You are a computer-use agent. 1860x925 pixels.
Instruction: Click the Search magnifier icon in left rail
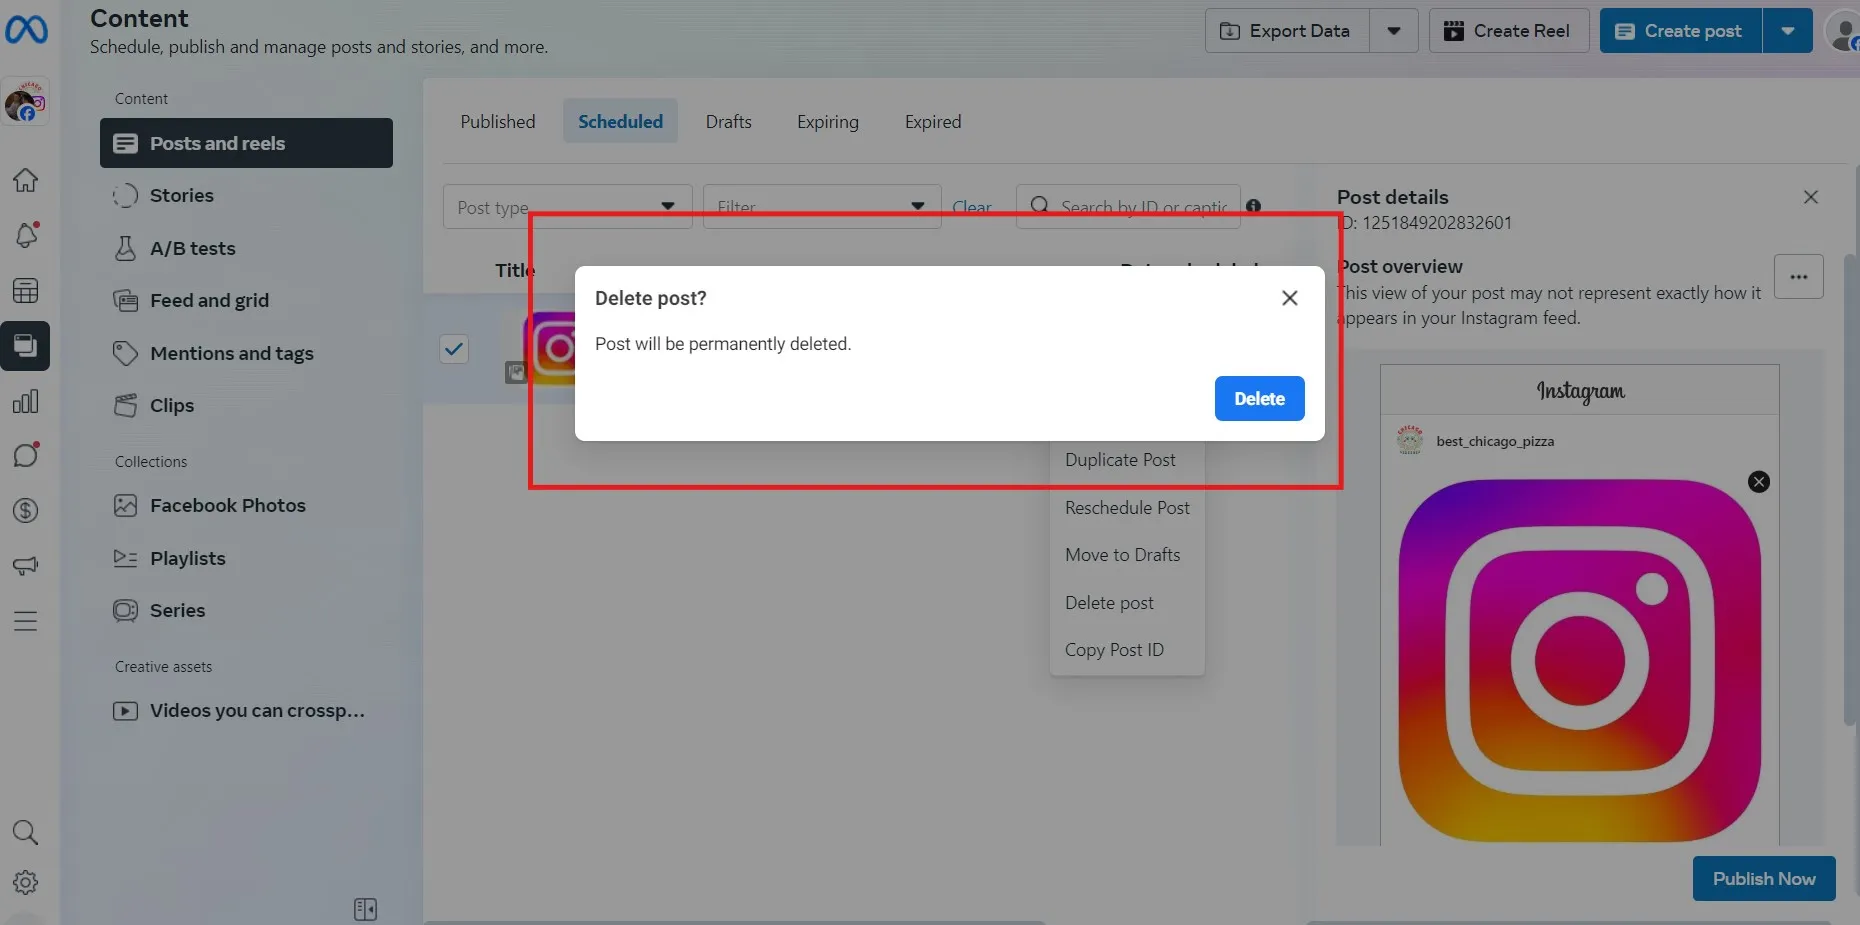[25, 832]
